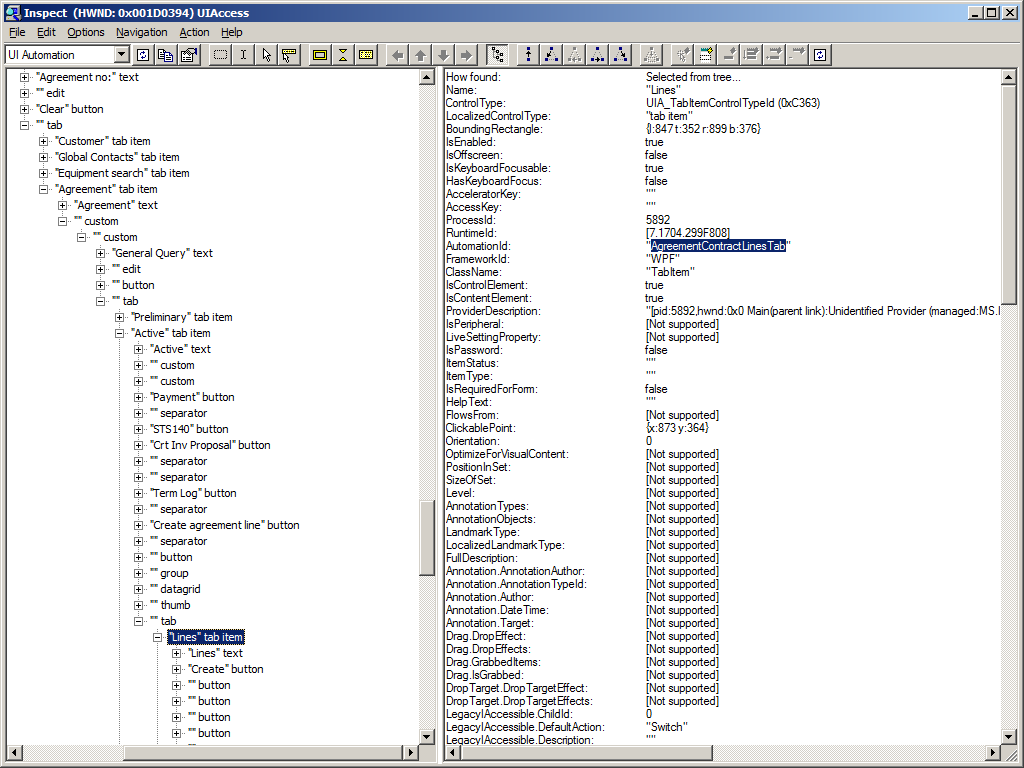Collapse the "Agreement" tab item node
The width and height of the screenshot is (1024, 768).
tap(44, 189)
